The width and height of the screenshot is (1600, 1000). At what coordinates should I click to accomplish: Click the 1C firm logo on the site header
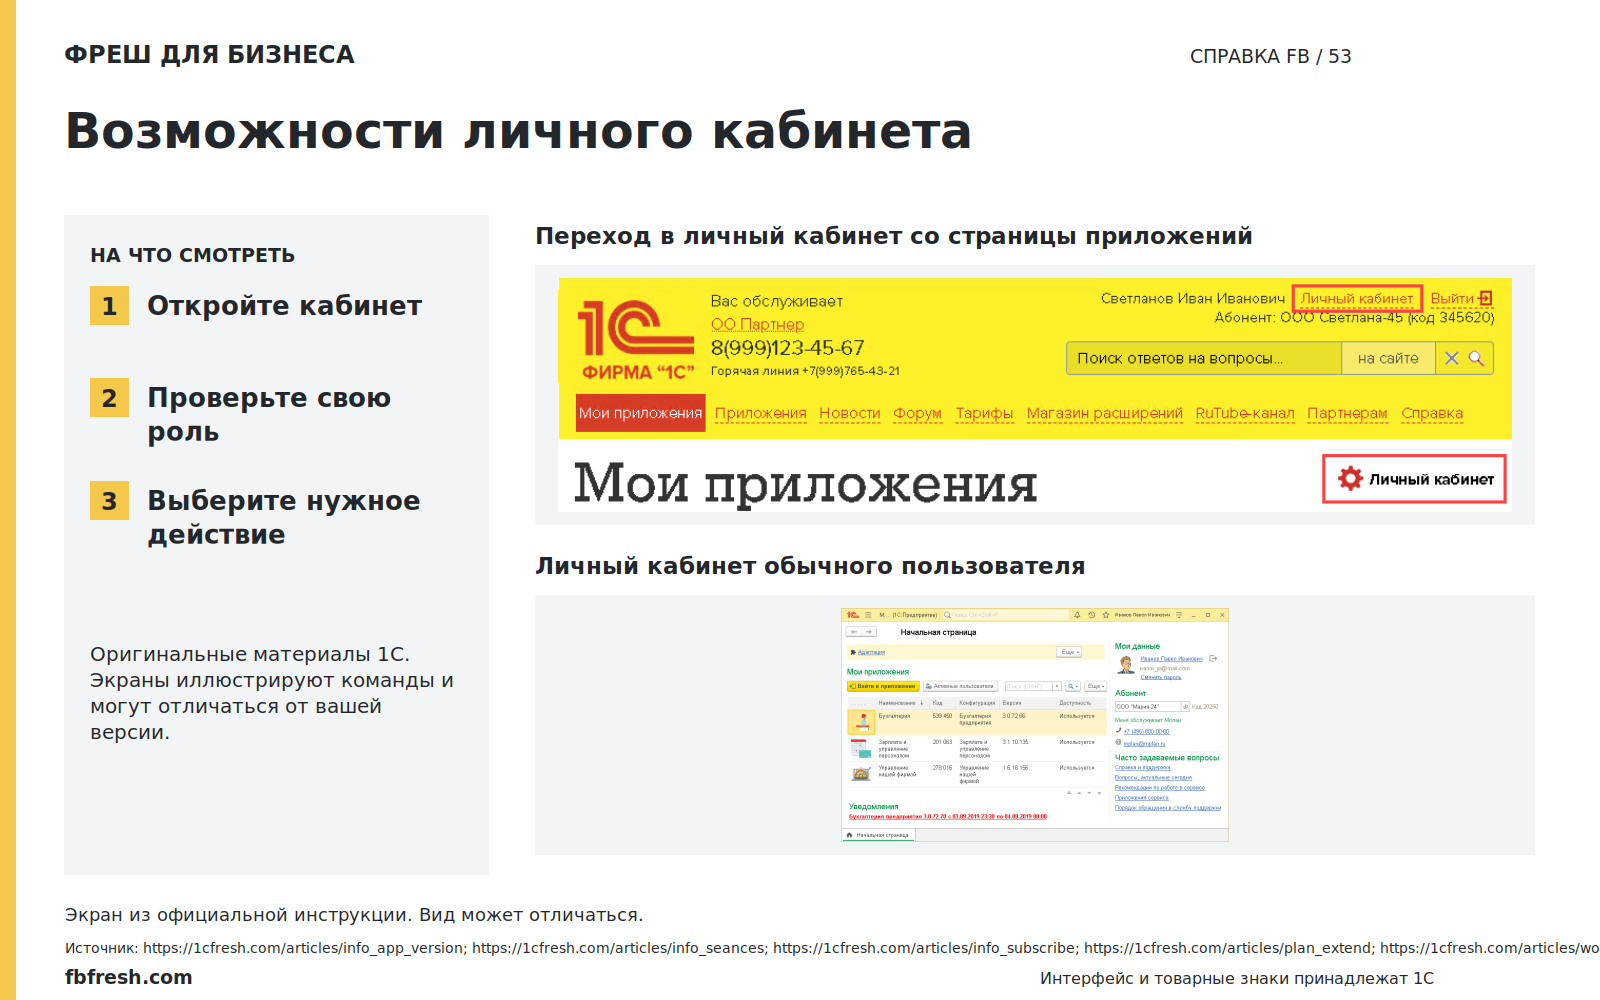click(636, 340)
